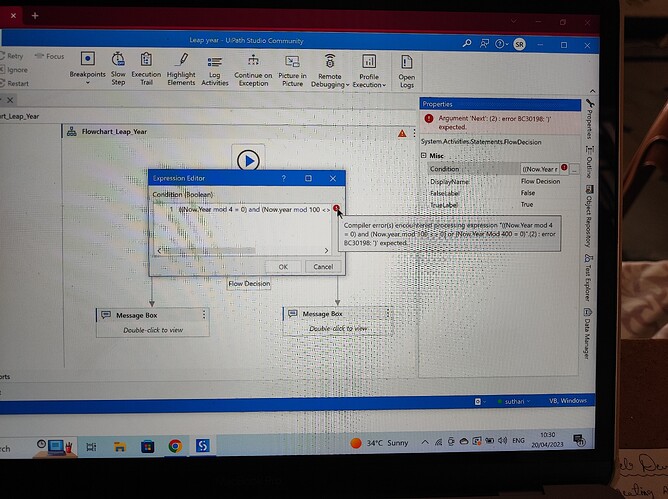The height and width of the screenshot is (499, 668).
Task: Click Cancel in Expression Editor
Action: click(323, 267)
